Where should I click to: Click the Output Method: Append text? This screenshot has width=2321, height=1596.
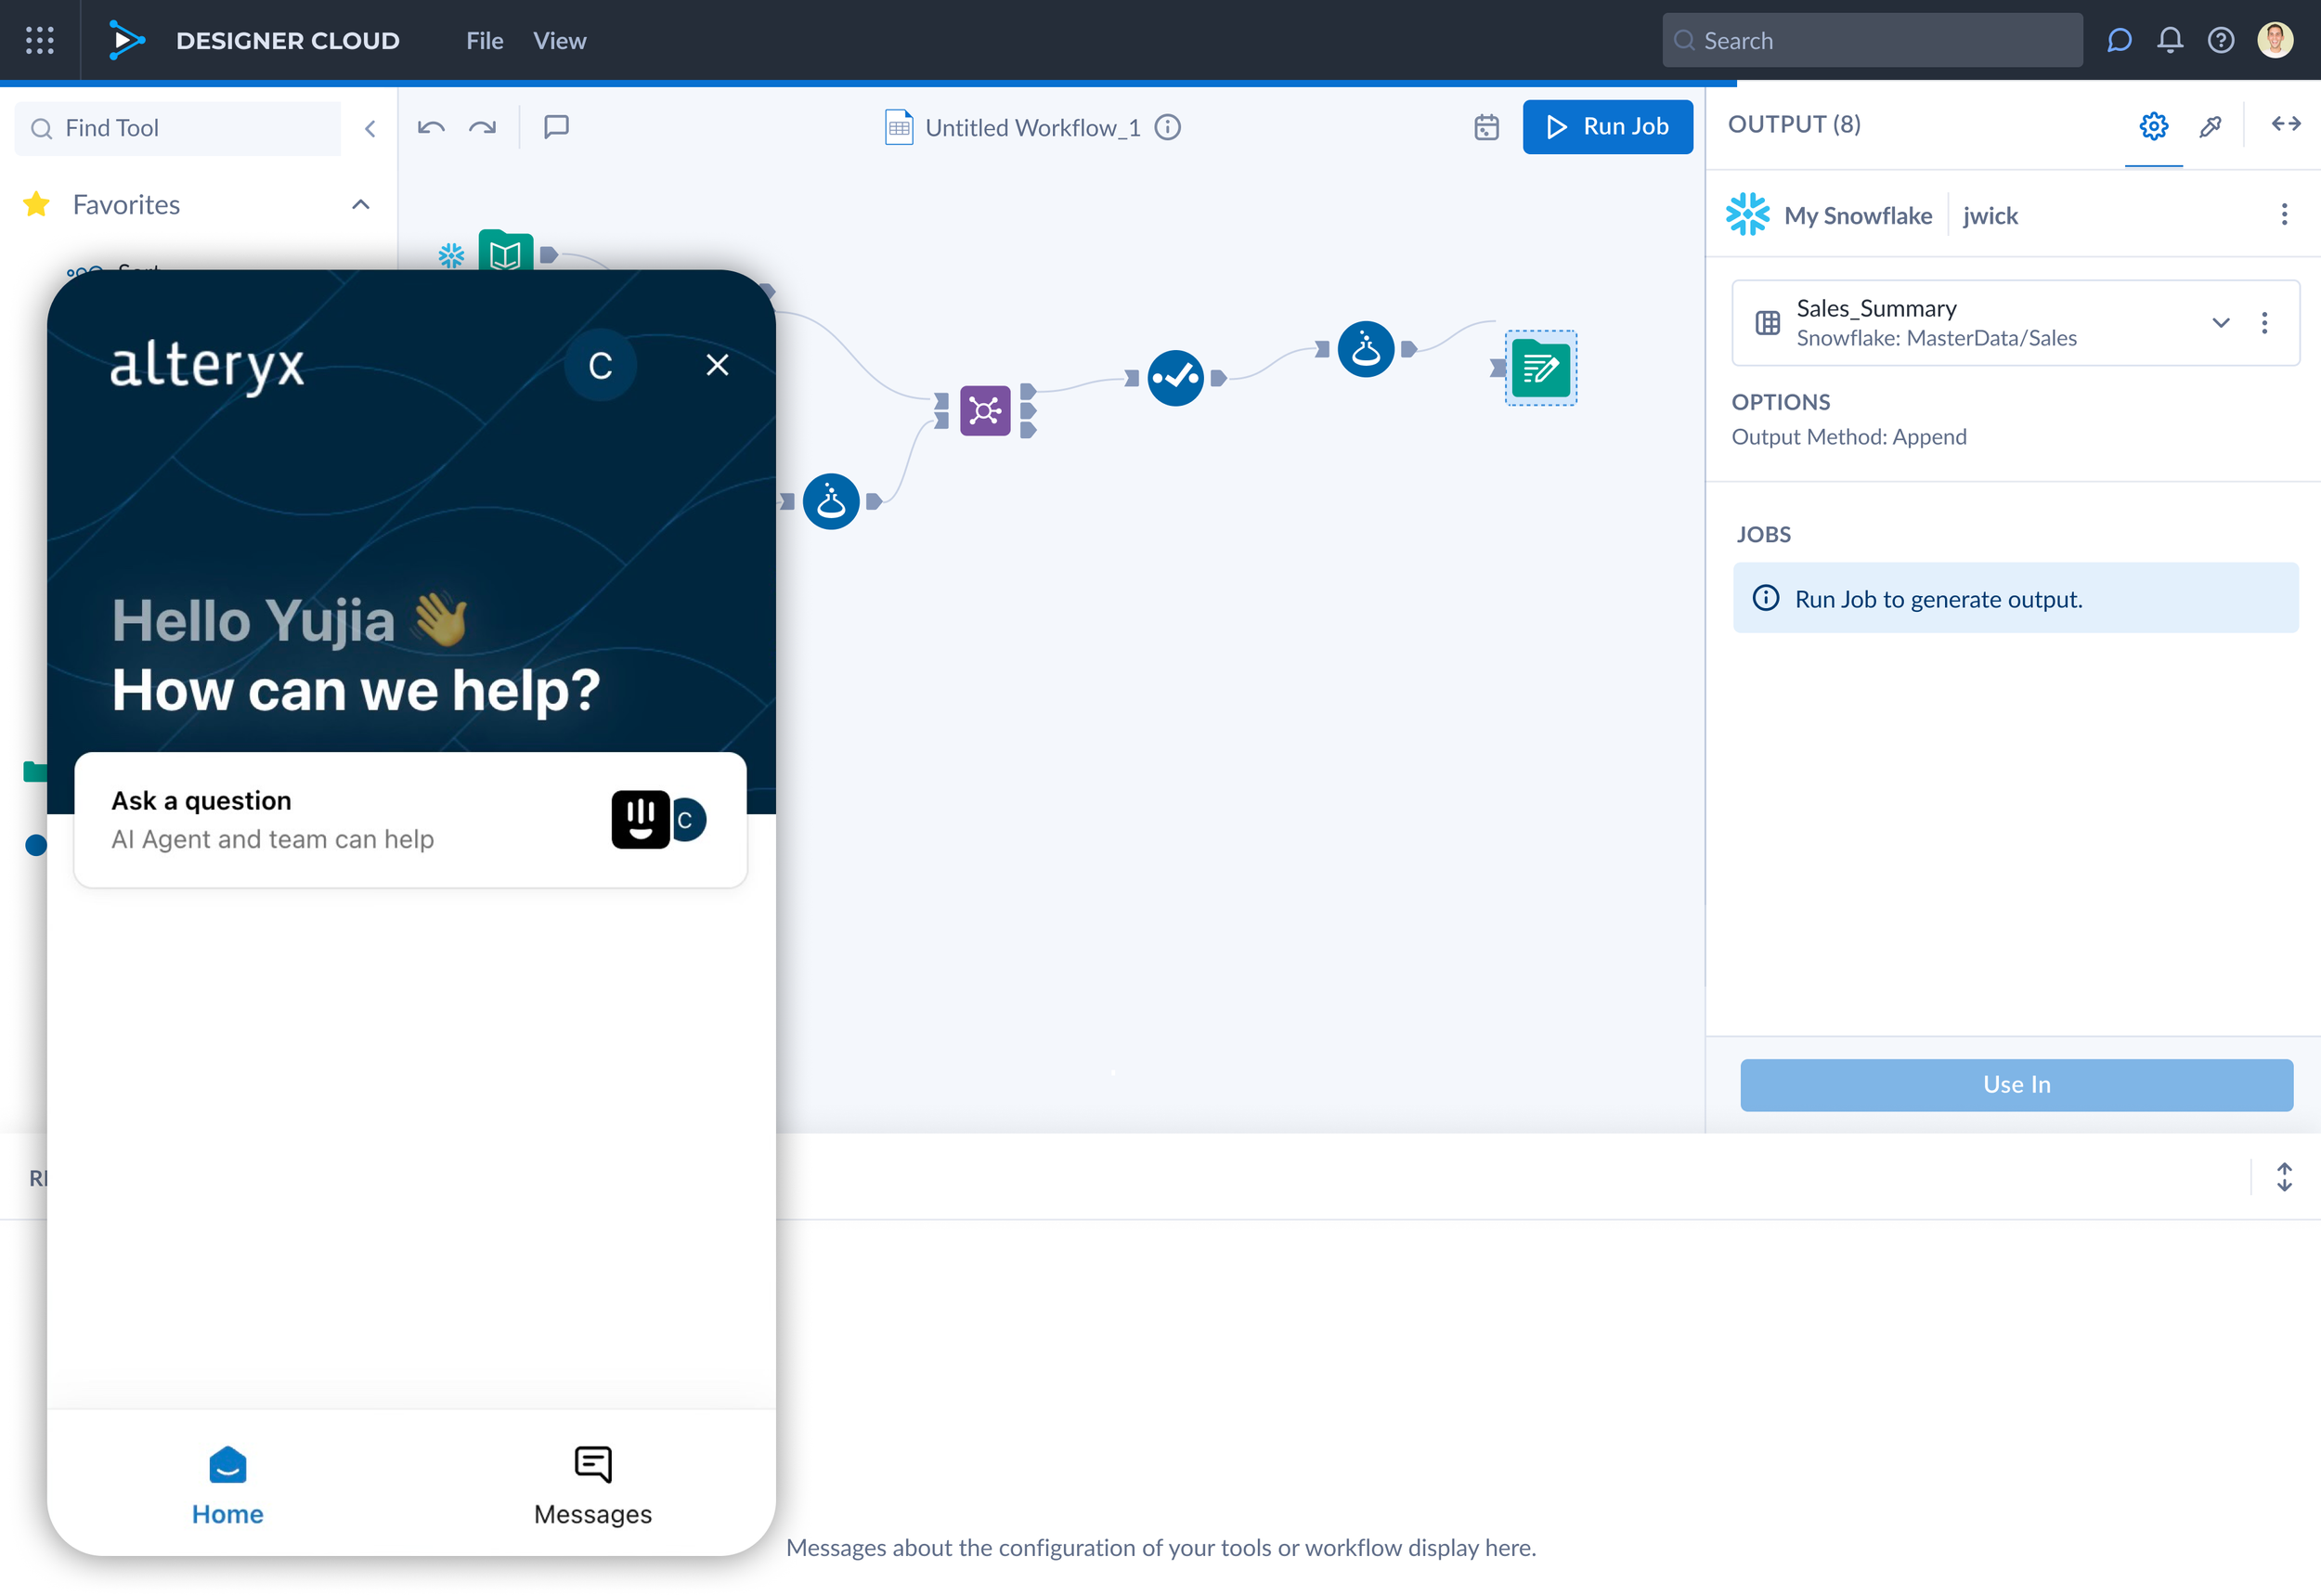click(x=1848, y=437)
